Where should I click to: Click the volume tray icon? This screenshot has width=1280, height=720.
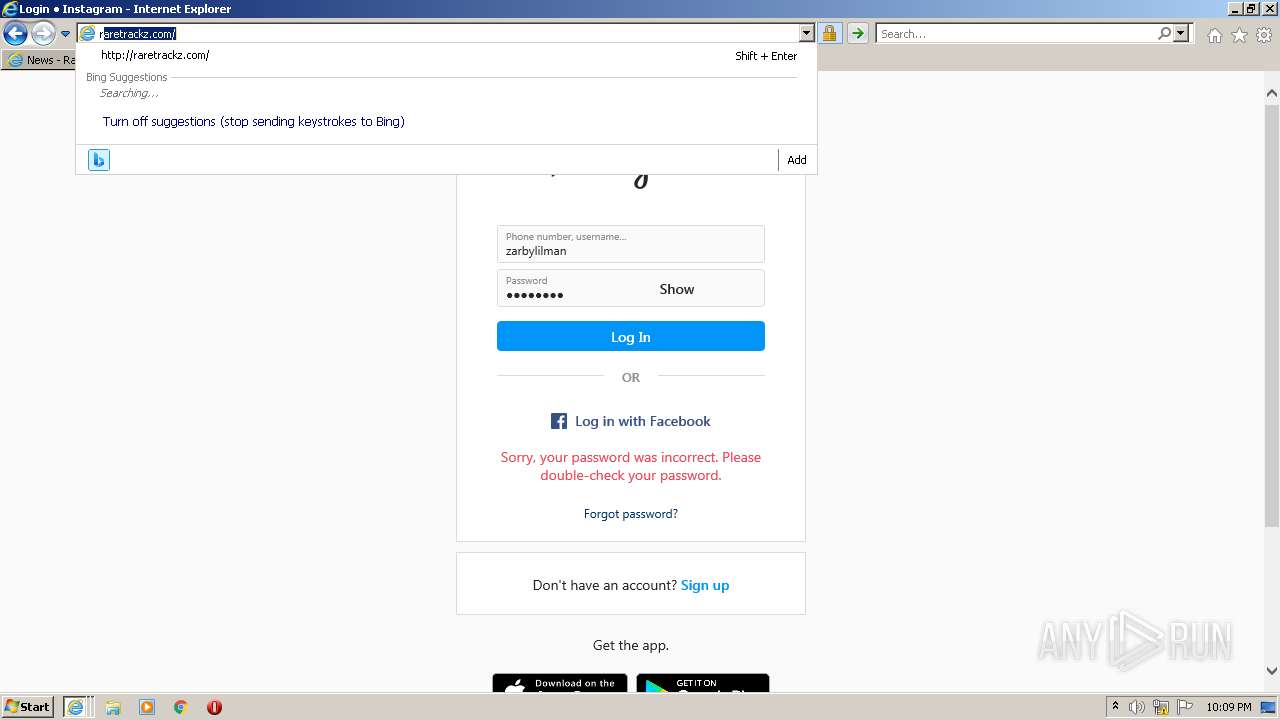coord(1137,707)
